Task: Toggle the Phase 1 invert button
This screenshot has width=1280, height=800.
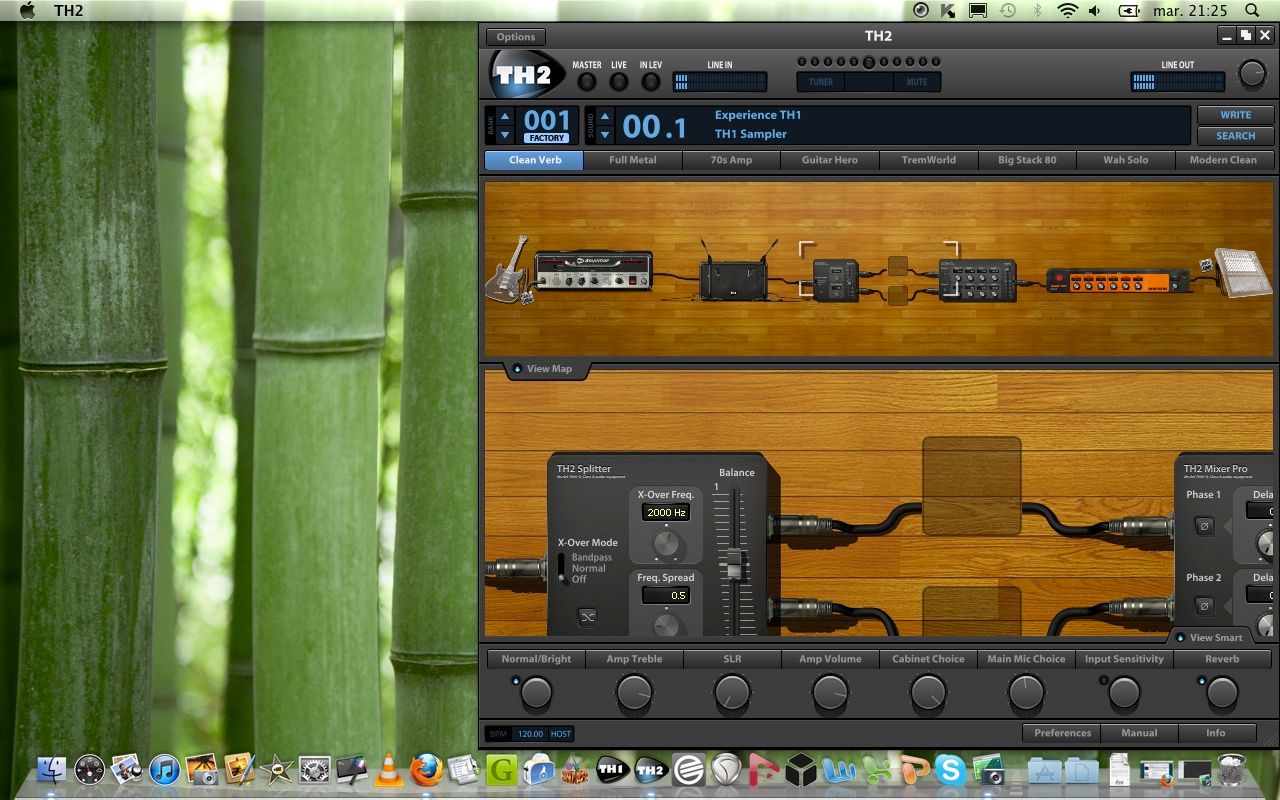Action: coord(1205,526)
